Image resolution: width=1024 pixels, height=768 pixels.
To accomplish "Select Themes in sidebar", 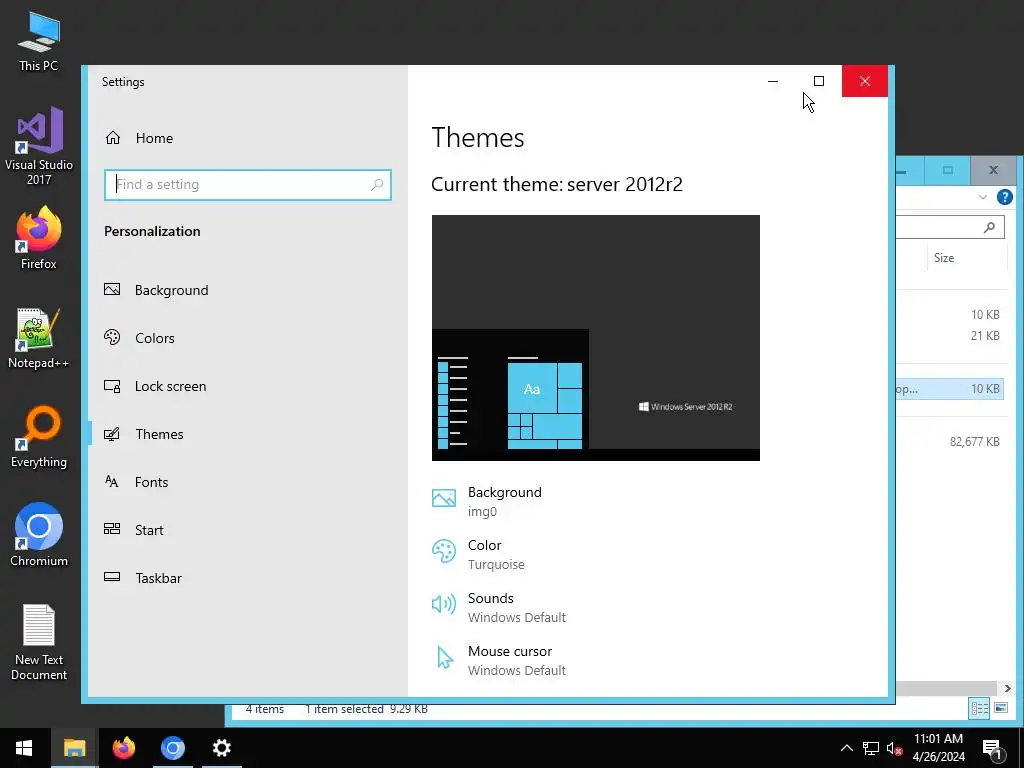I will click(x=144, y=434).
